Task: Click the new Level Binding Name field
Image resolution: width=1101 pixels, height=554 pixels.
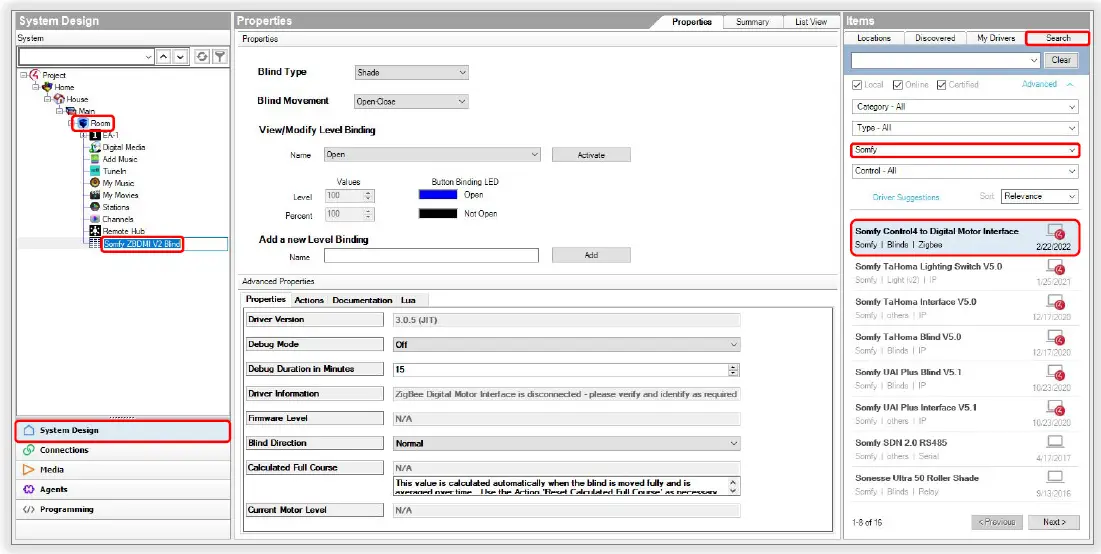Action: [431, 256]
